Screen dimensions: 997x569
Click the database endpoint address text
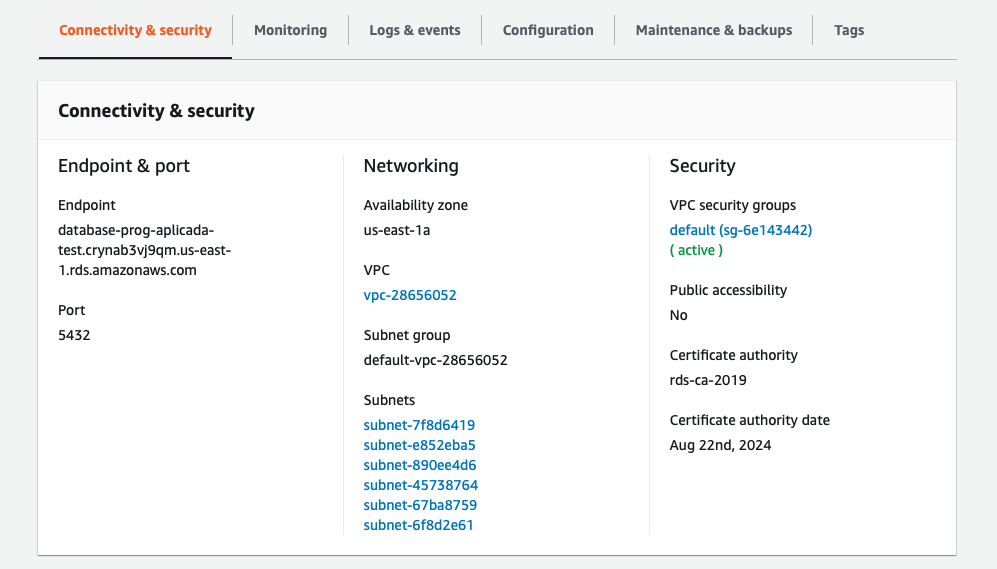[145, 250]
